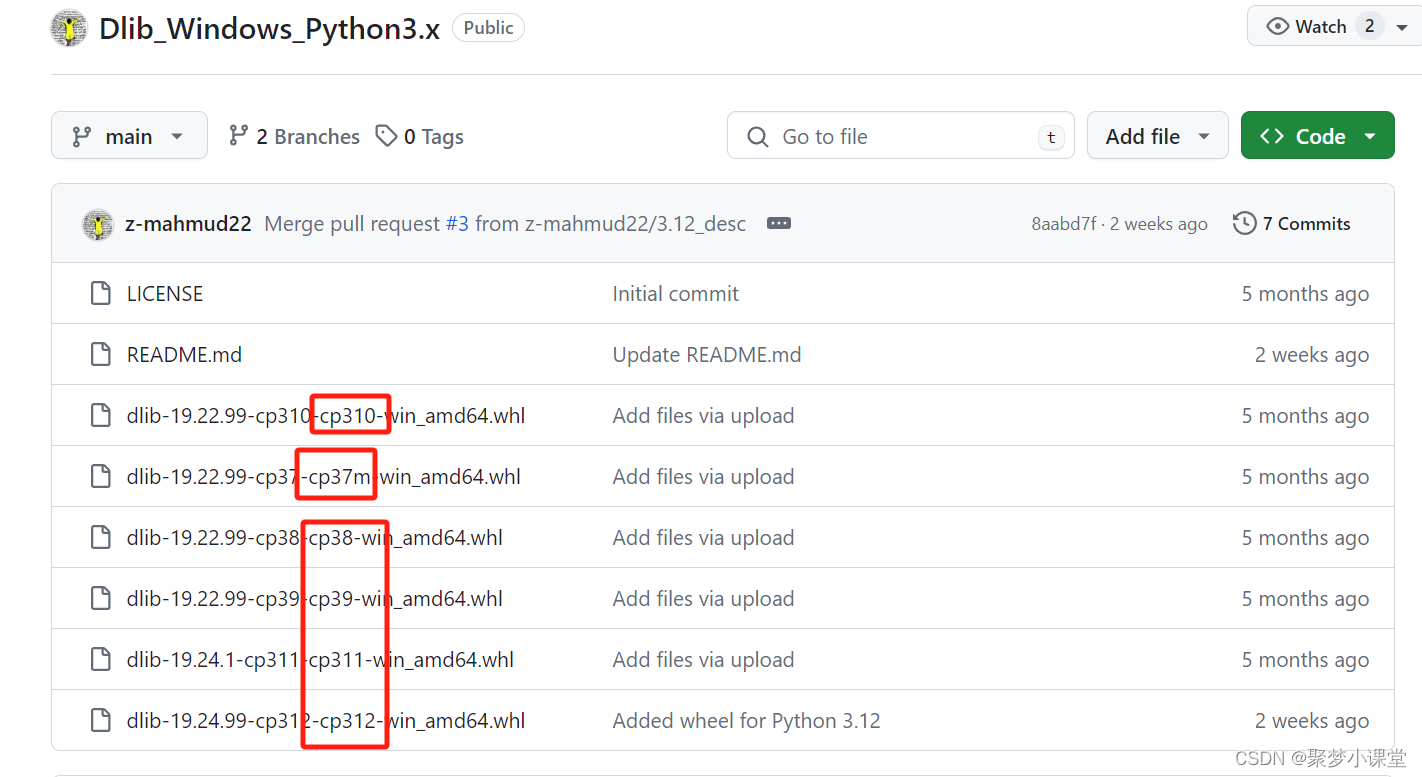
Task: Click README.md row's 2 weeks ago timestamp
Action: point(1312,354)
